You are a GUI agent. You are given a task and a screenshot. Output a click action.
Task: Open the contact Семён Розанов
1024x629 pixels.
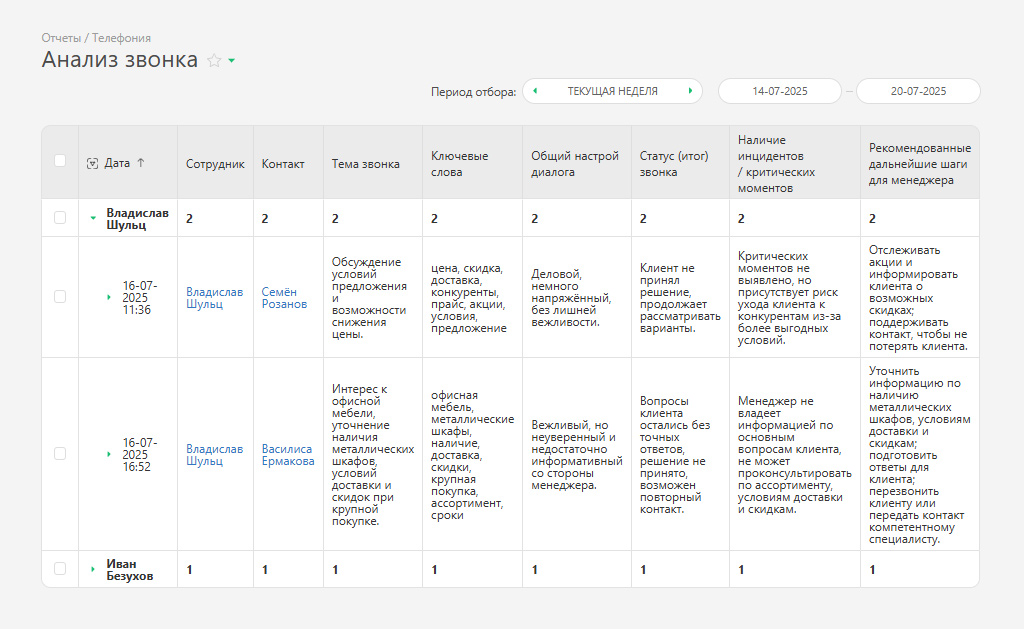pyautogui.click(x=284, y=298)
